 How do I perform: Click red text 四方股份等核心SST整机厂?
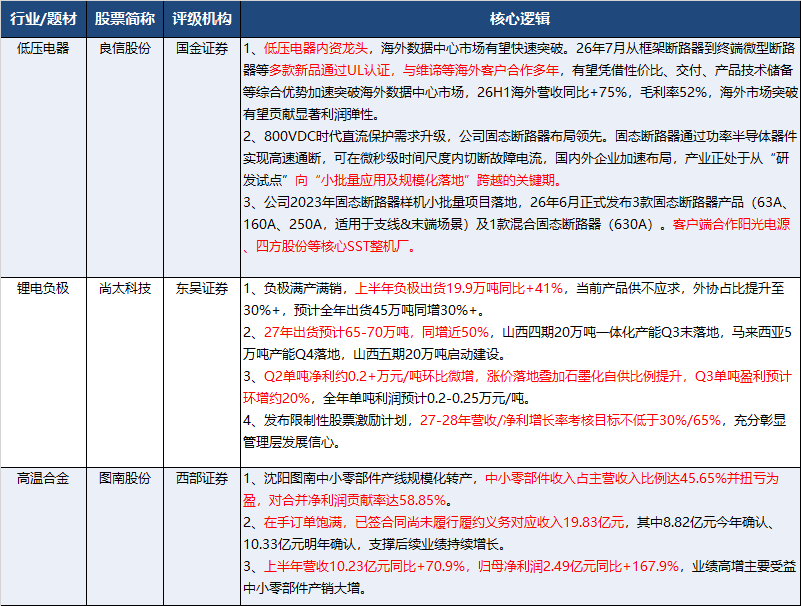[x=333, y=246]
